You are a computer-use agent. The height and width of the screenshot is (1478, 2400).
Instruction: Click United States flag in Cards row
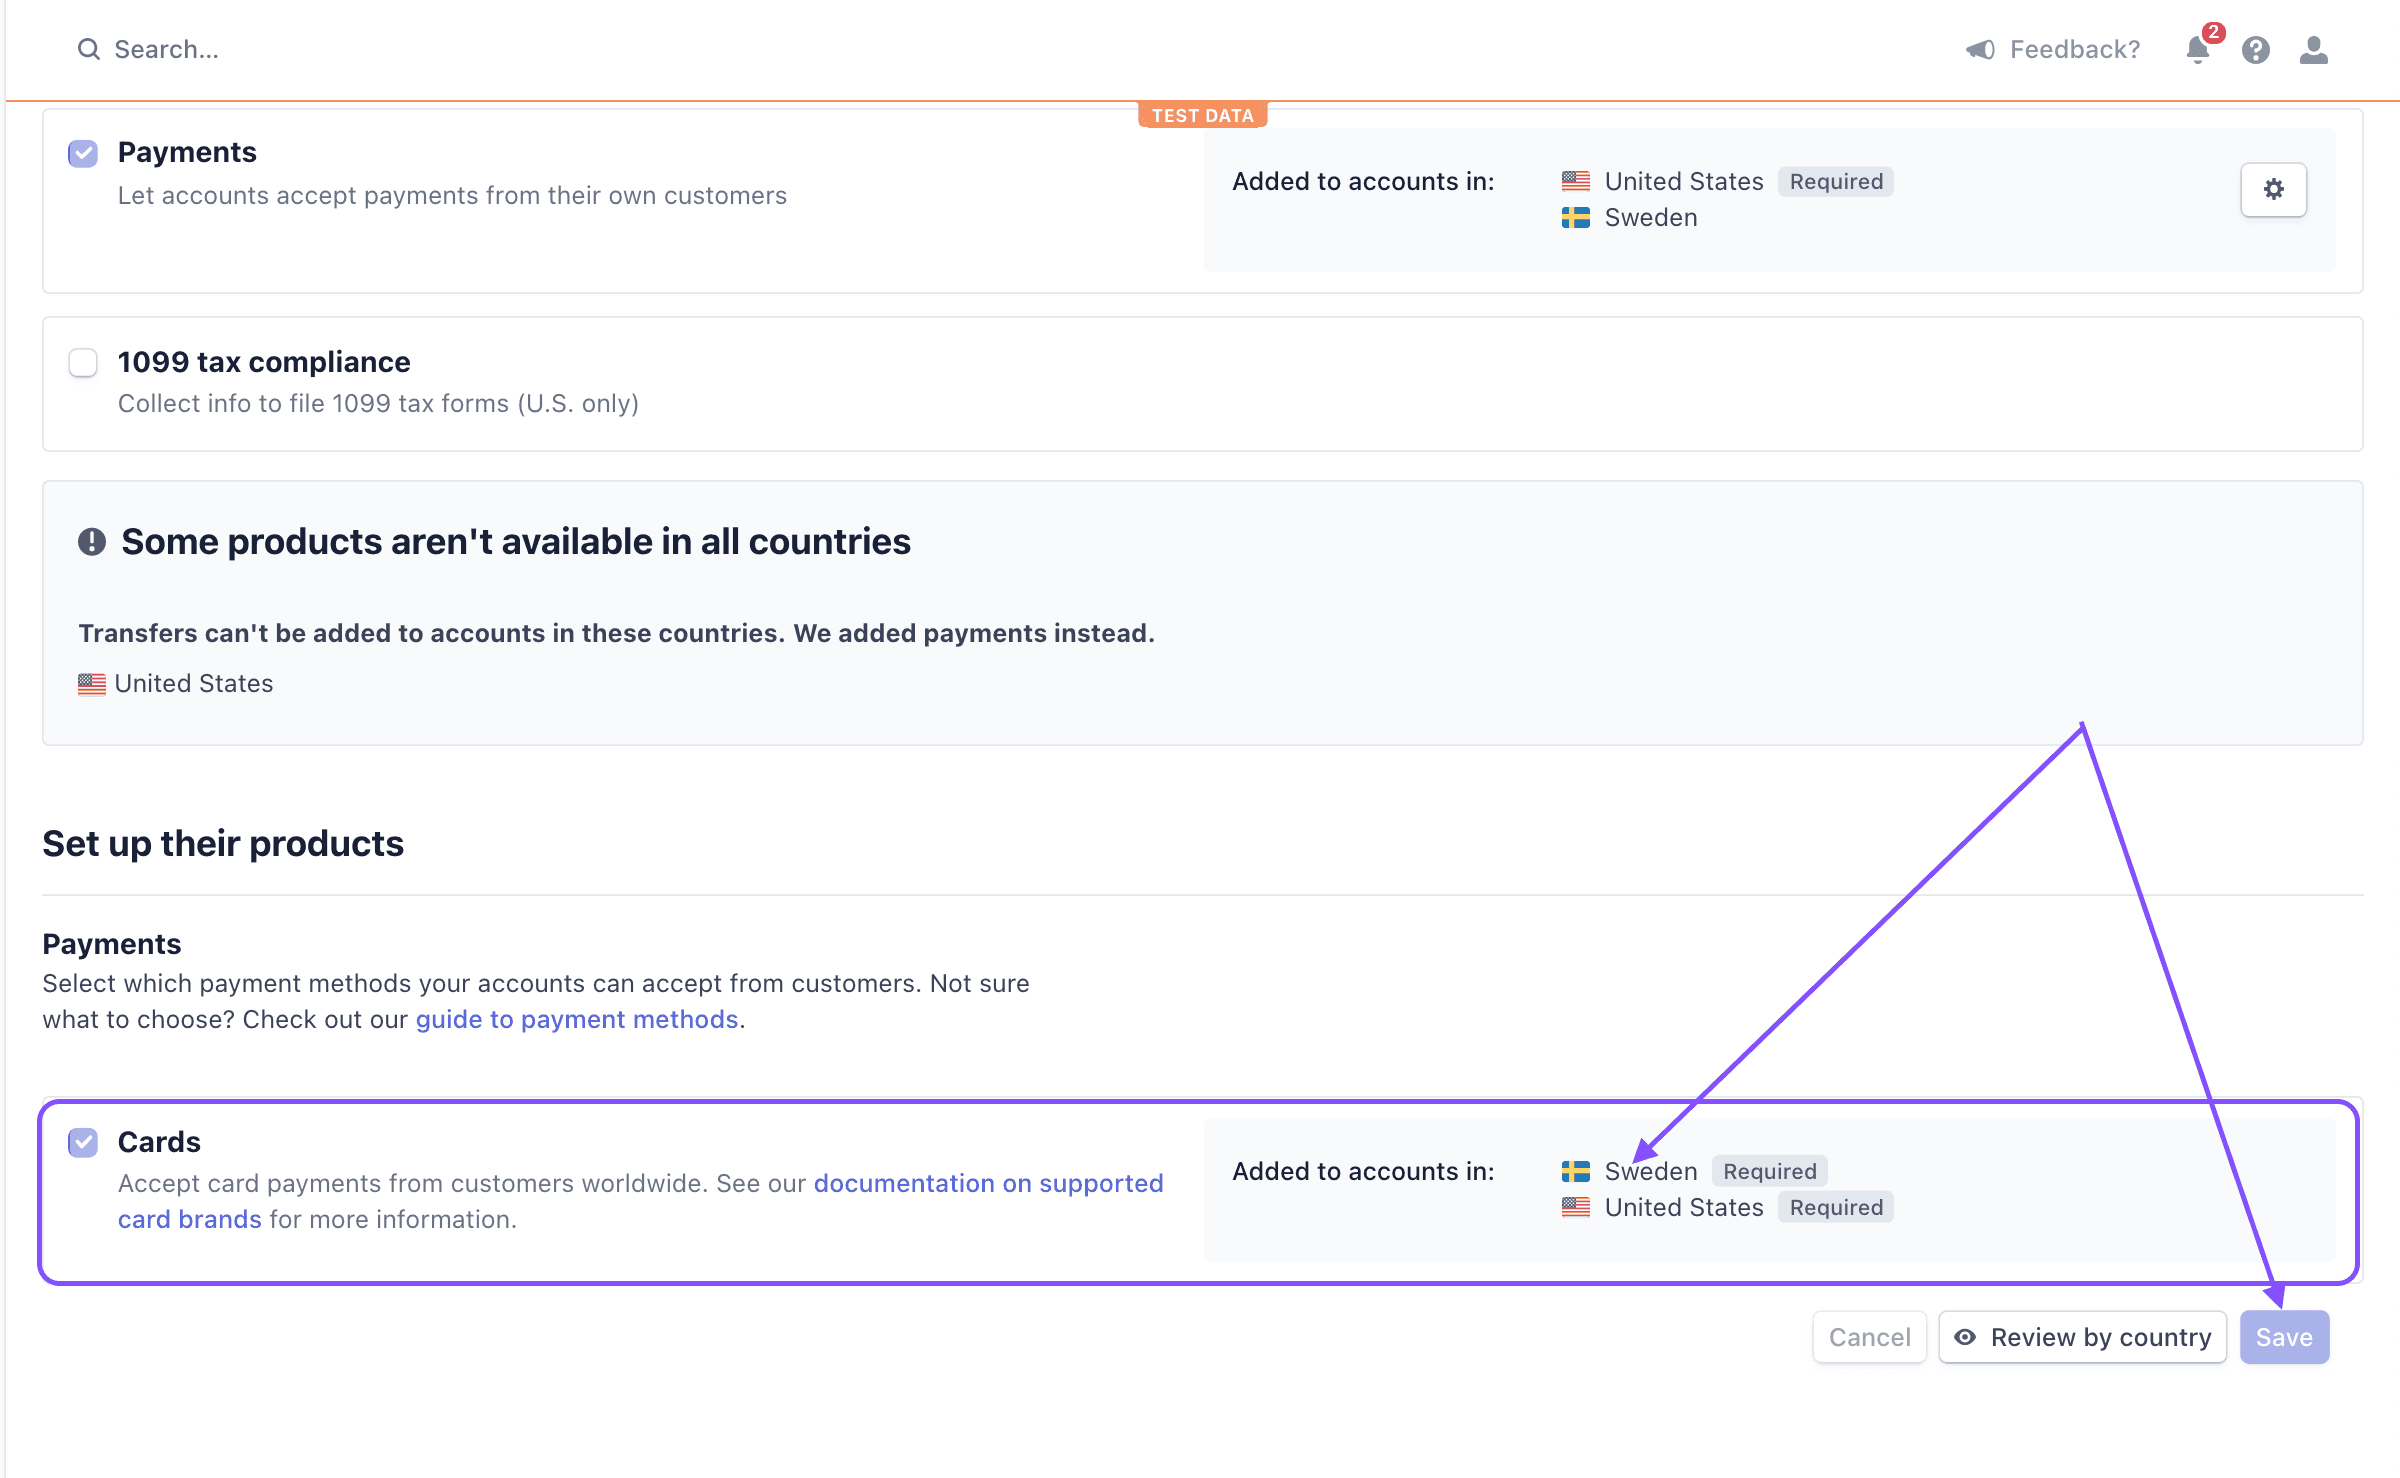(1576, 1207)
